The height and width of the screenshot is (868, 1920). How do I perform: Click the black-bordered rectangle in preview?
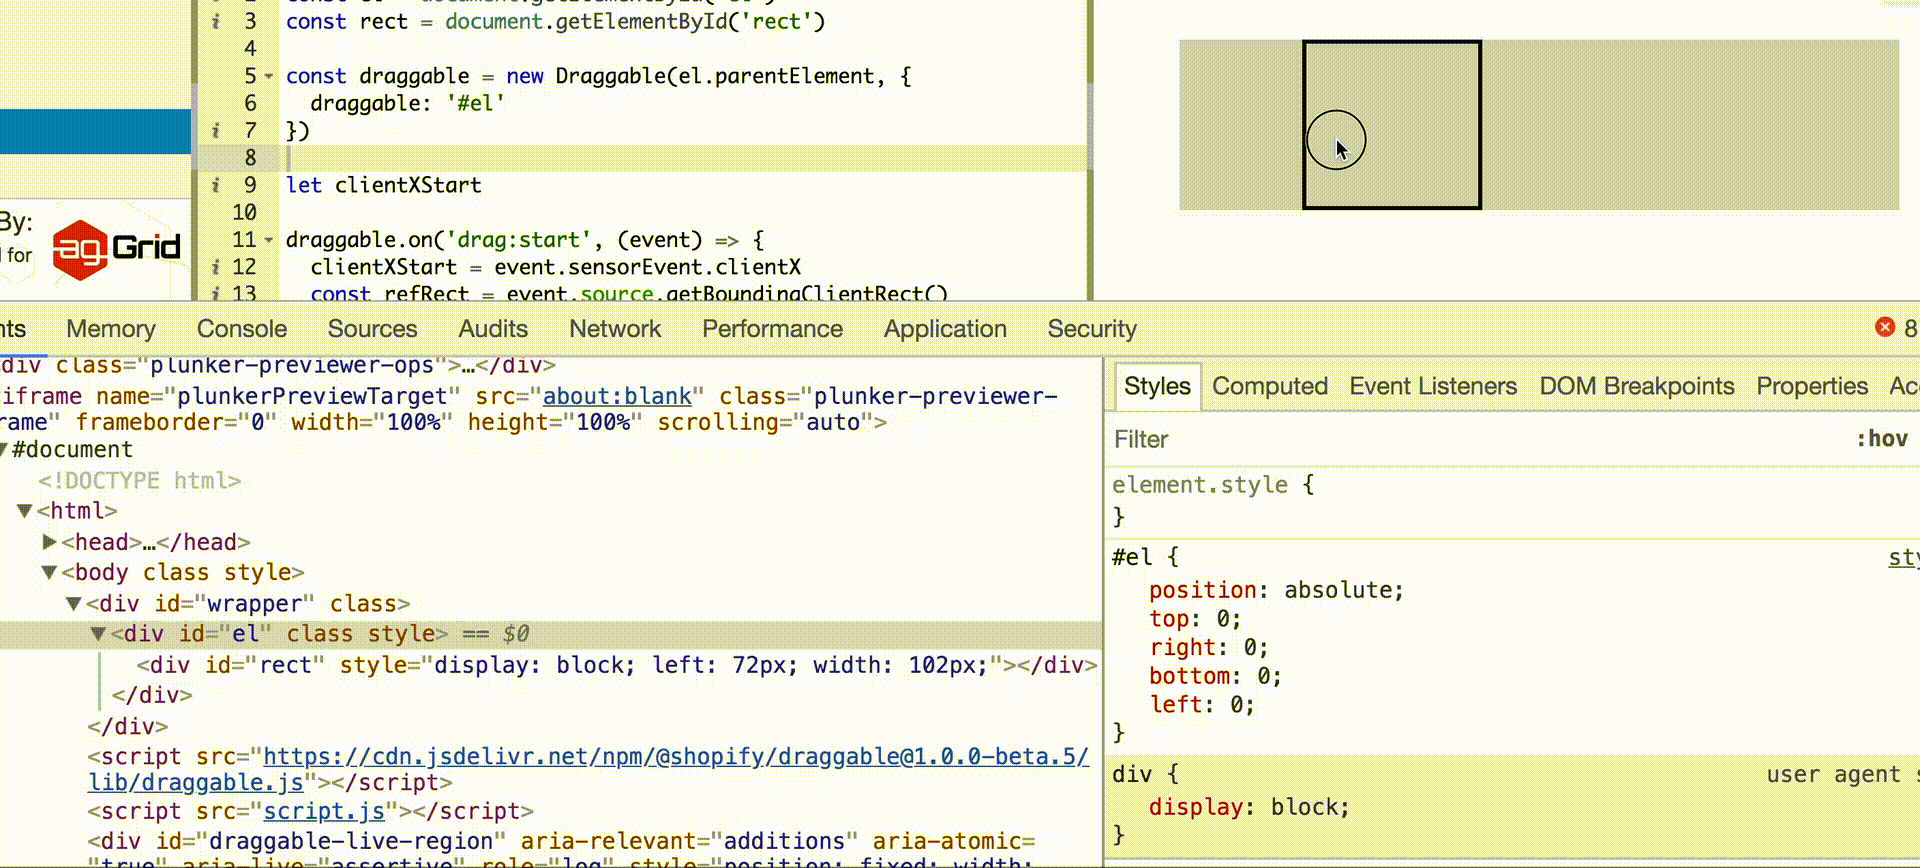[x=1391, y=125]
